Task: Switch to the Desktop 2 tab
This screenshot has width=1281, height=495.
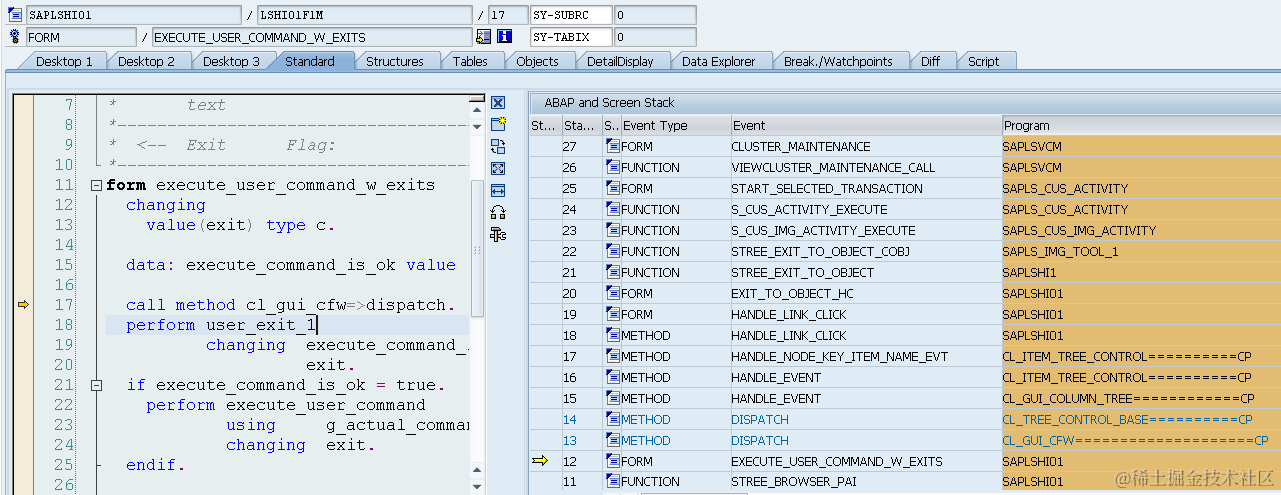Action: (146, 61)
